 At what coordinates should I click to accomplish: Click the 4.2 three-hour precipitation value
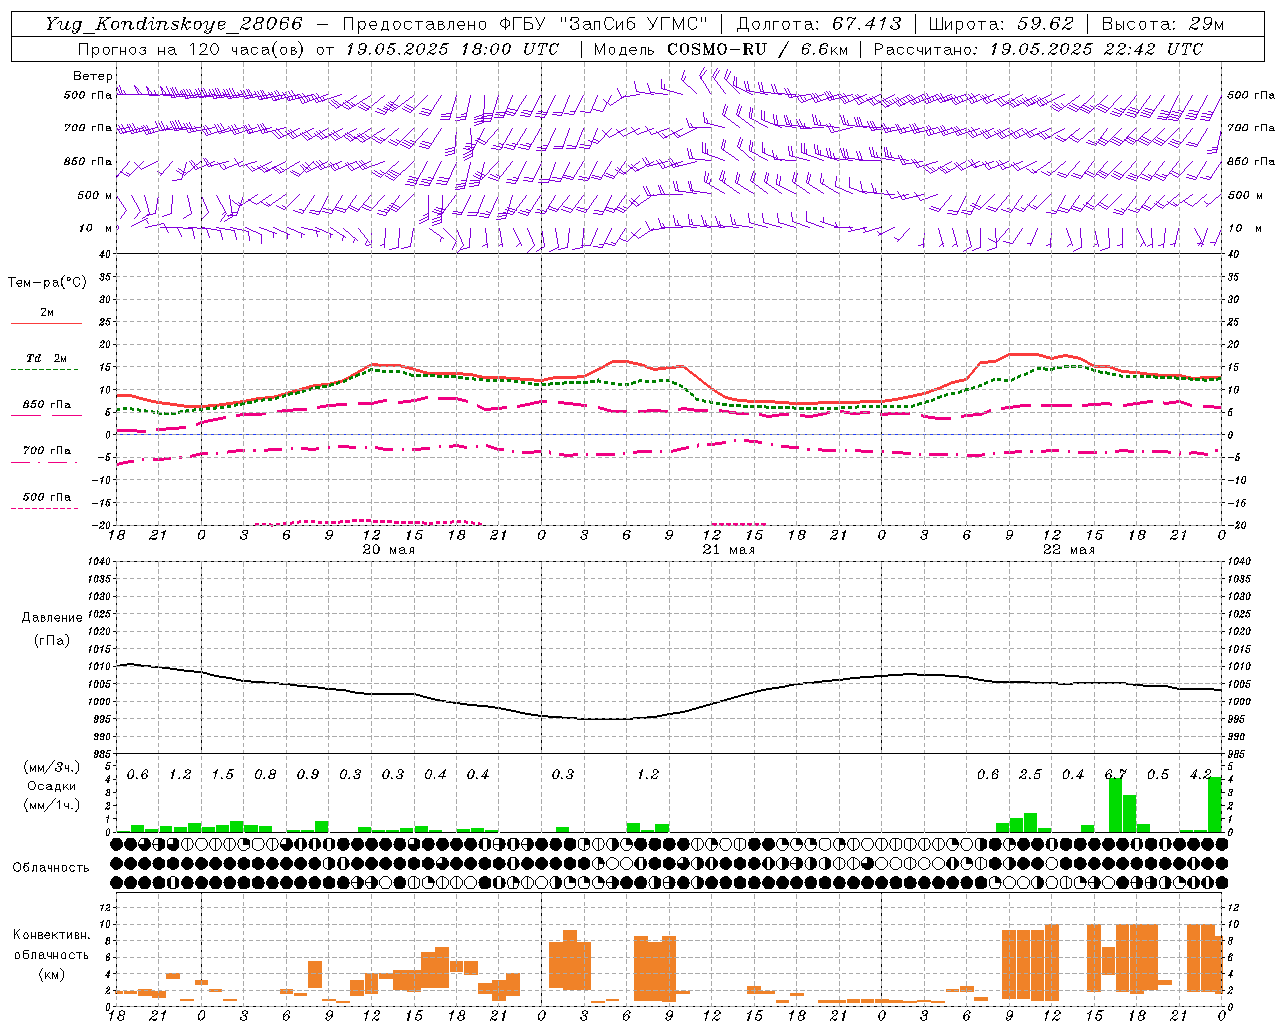point(1200,775)
